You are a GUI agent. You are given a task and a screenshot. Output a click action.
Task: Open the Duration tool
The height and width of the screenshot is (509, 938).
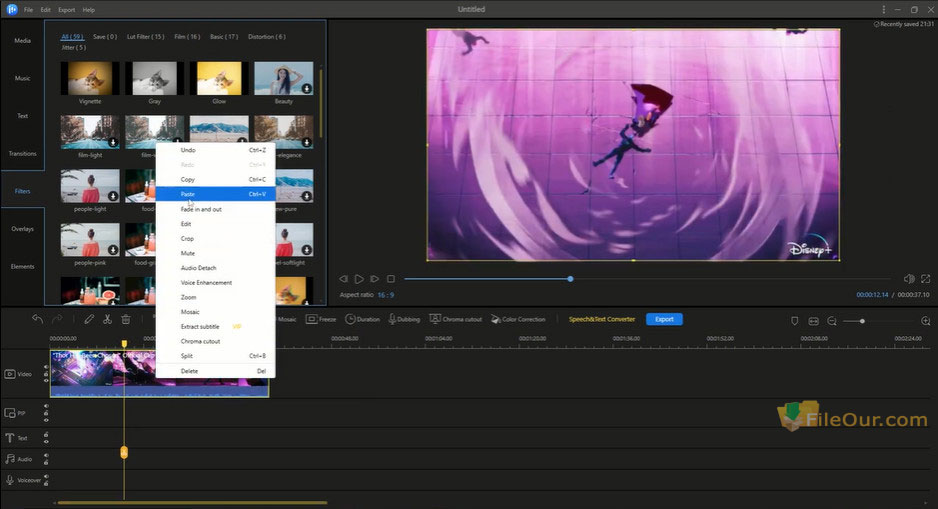pyautogui.click(x=363, y=319)
